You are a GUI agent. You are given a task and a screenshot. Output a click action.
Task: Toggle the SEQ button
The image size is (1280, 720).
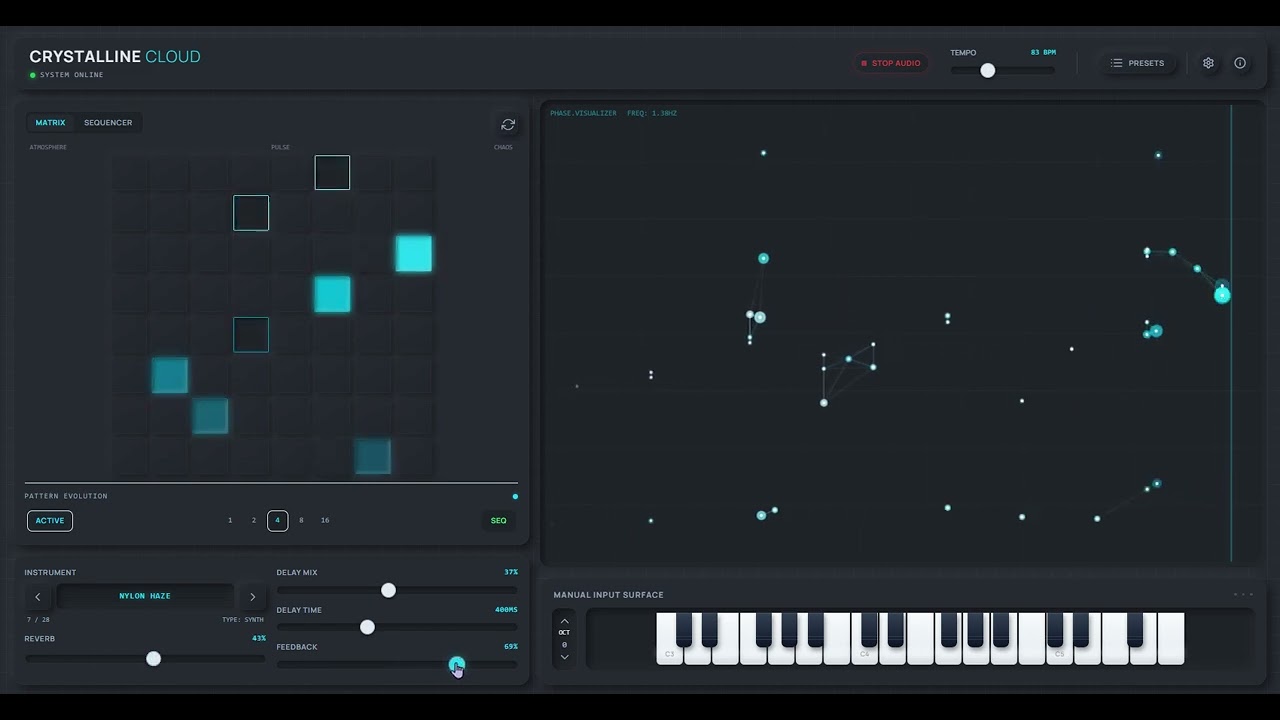pyautogui.click(x=498, y=520)
